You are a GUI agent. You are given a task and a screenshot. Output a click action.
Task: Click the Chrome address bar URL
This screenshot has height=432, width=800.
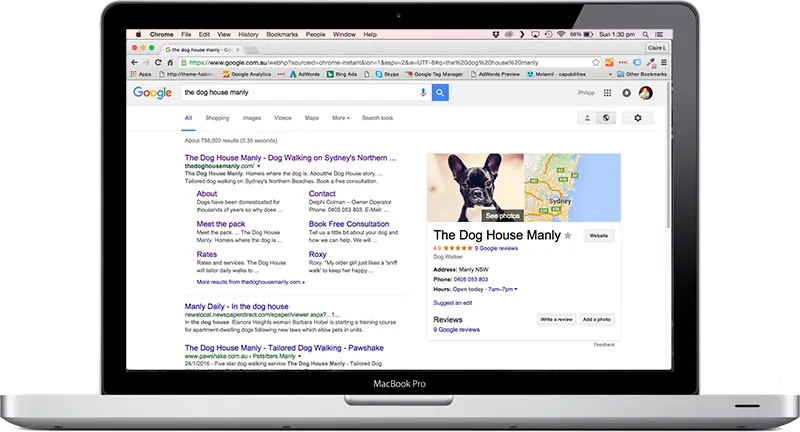click(364, 62)
